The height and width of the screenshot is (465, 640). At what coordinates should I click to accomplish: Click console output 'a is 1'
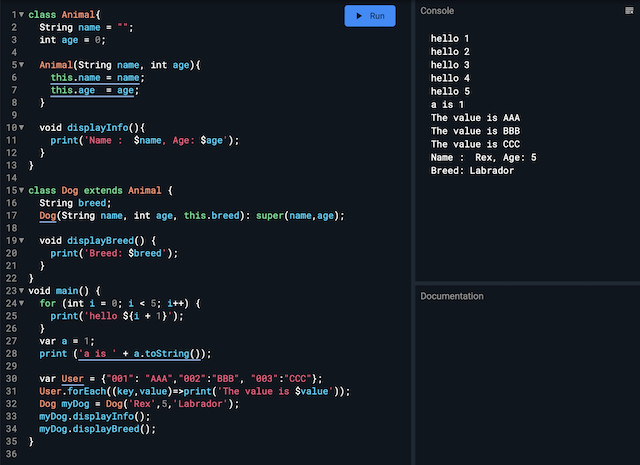[447, 105]
